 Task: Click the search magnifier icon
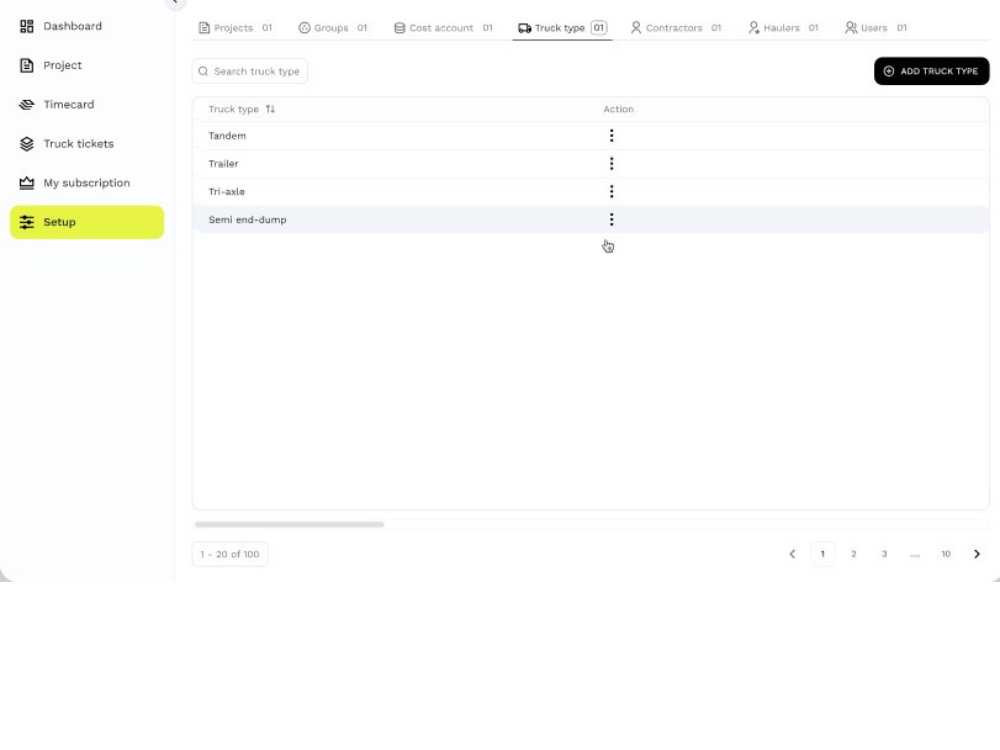point(203,71)
